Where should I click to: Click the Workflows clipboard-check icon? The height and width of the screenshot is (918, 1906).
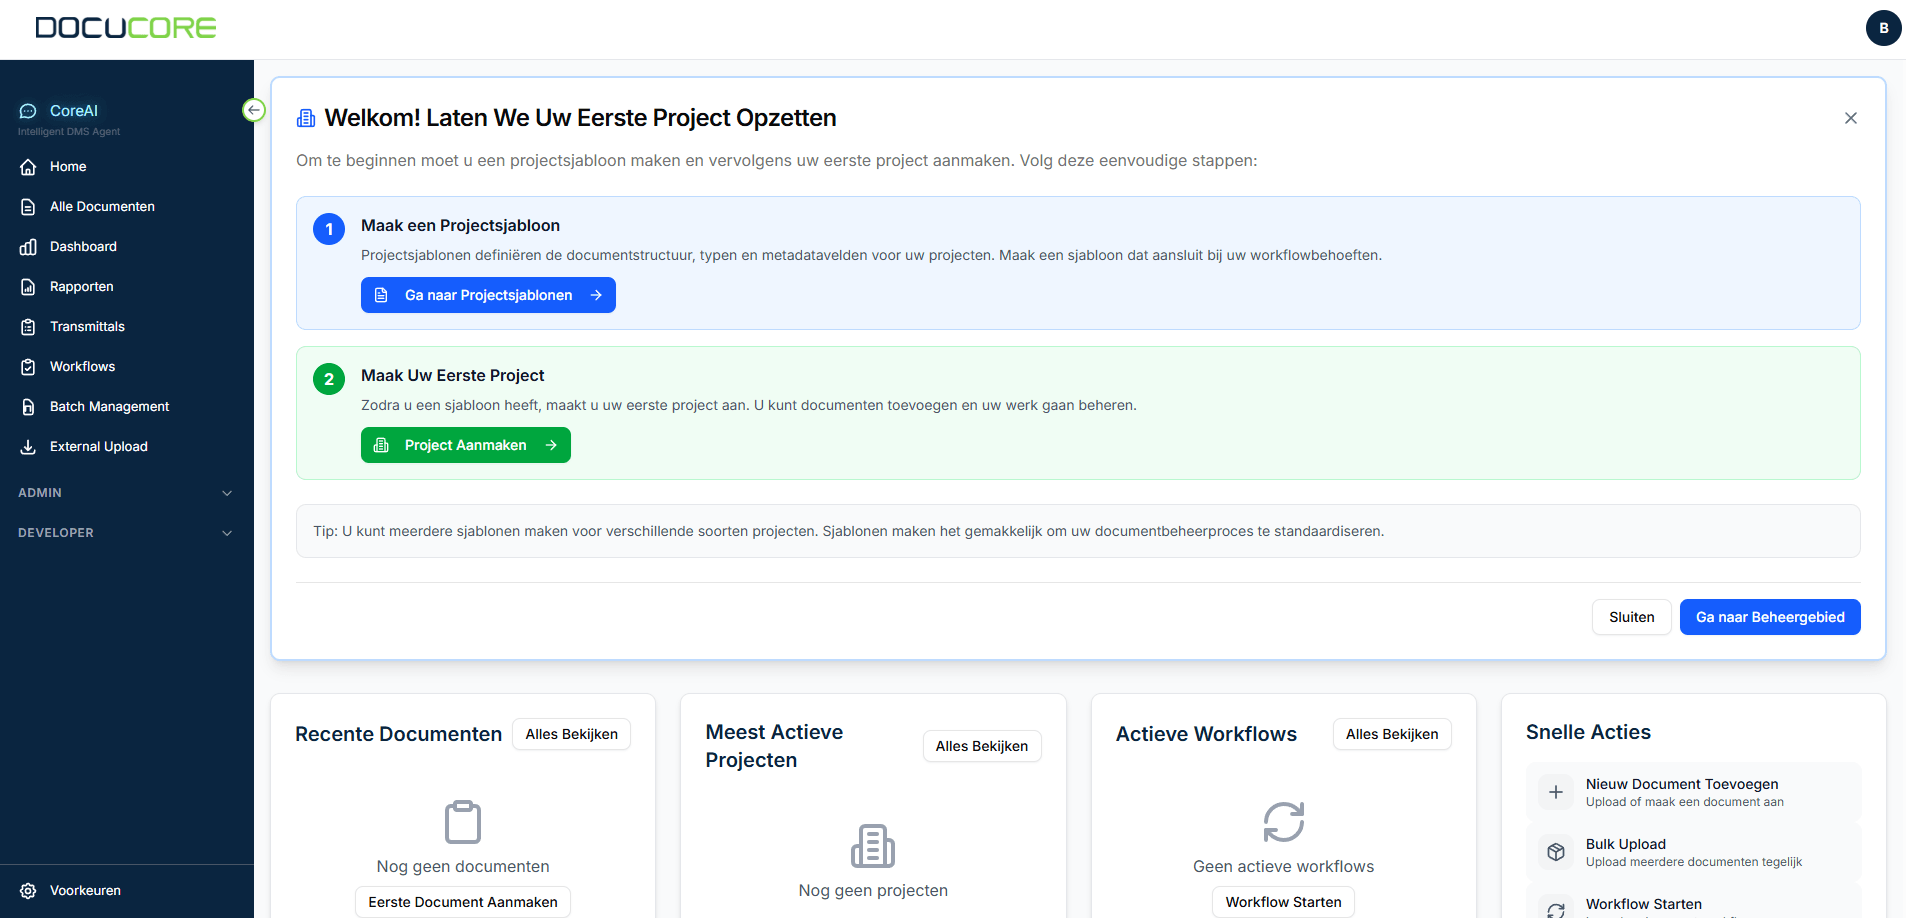click(x=28, y=367)
